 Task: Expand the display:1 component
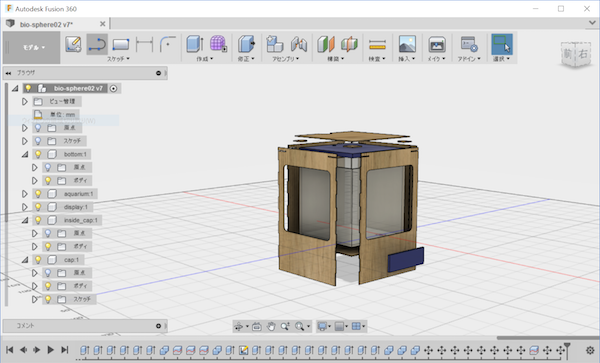(25, 207)
